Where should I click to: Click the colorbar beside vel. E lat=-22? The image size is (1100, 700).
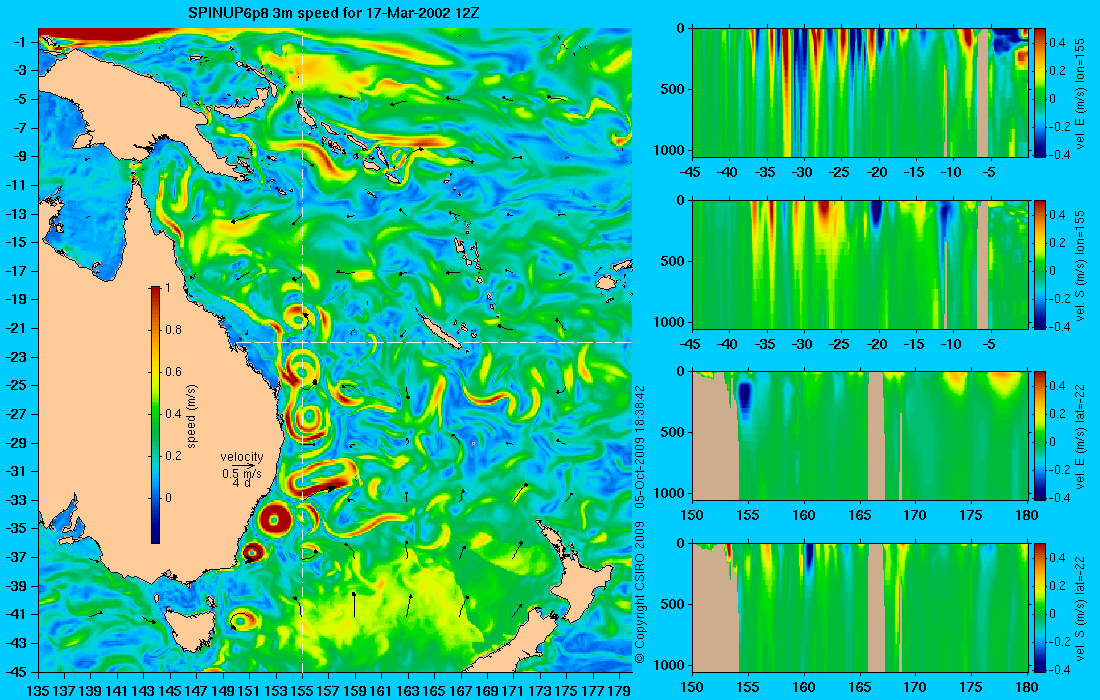(x=1040, y=436)
